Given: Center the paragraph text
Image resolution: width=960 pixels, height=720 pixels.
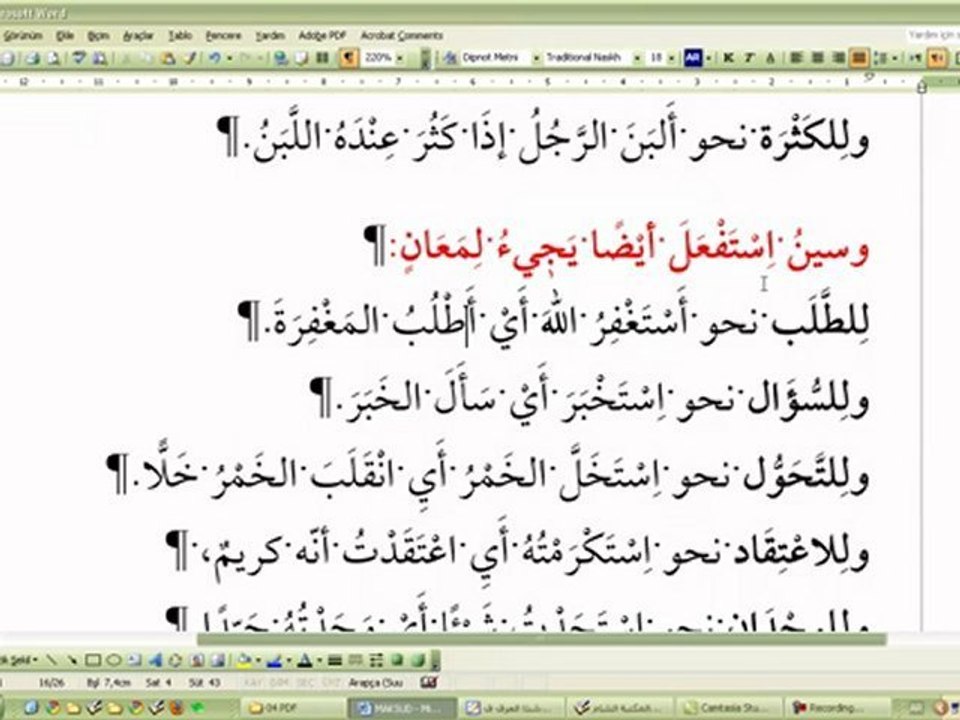Looking at the screenshot, I should click(818, 58).
